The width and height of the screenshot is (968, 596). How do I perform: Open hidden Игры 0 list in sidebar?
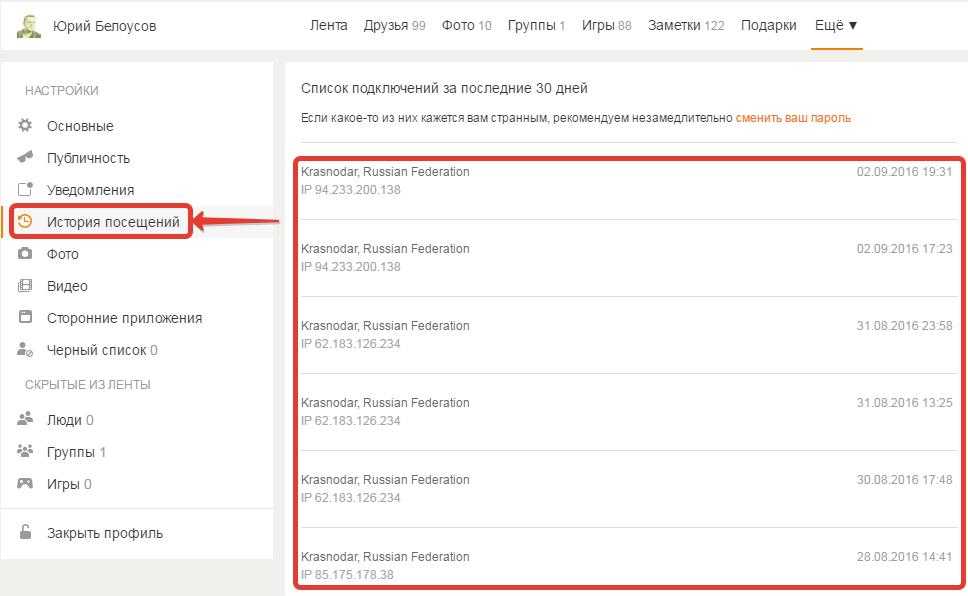coord(69,484)
